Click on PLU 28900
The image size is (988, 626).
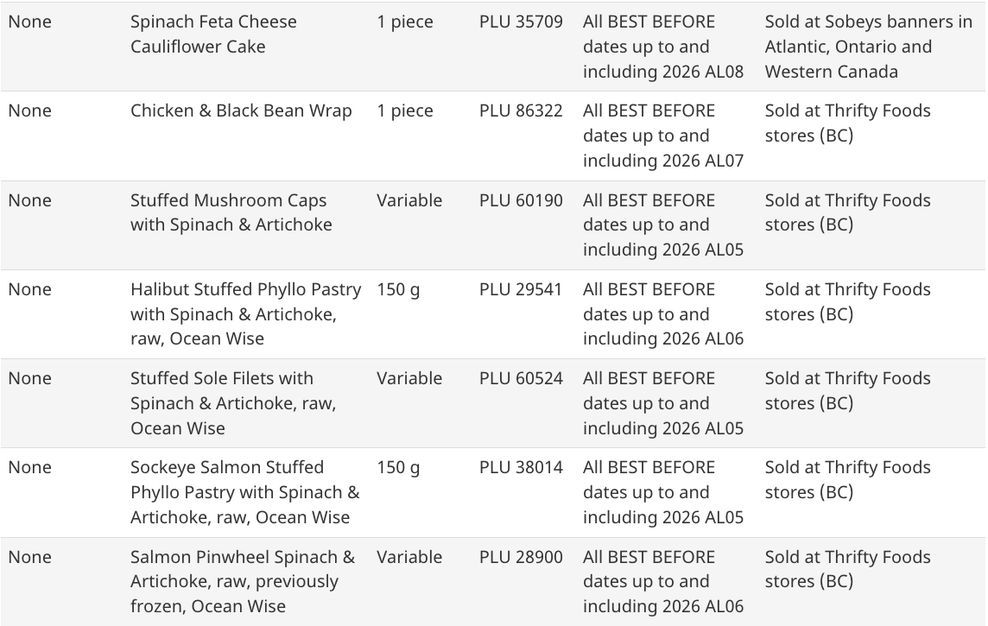tap(520, 557)
